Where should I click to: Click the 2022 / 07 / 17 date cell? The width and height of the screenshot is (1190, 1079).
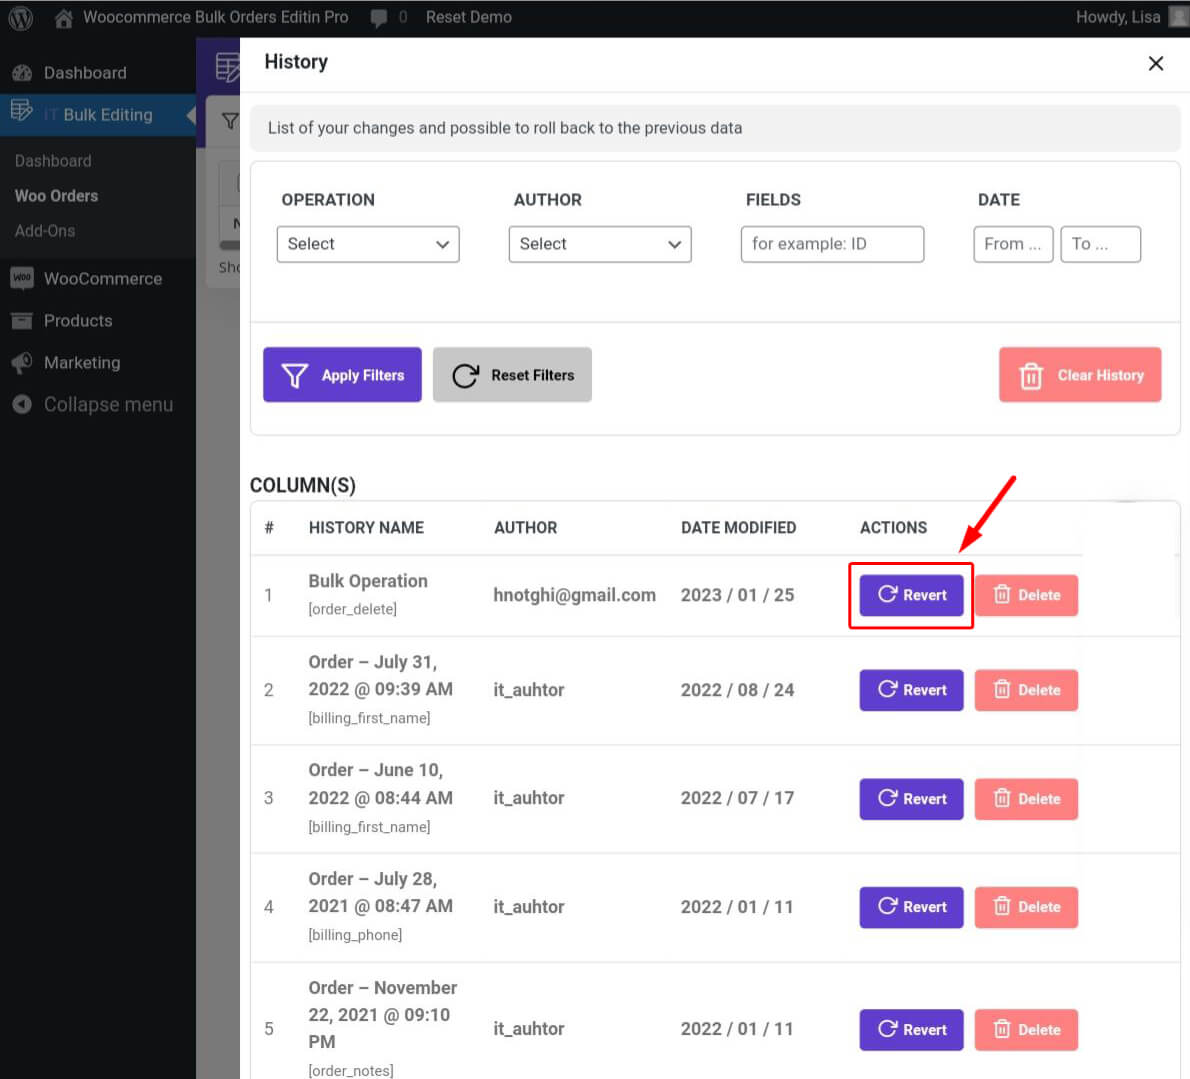pyautogui.click(x=738, y=798)
